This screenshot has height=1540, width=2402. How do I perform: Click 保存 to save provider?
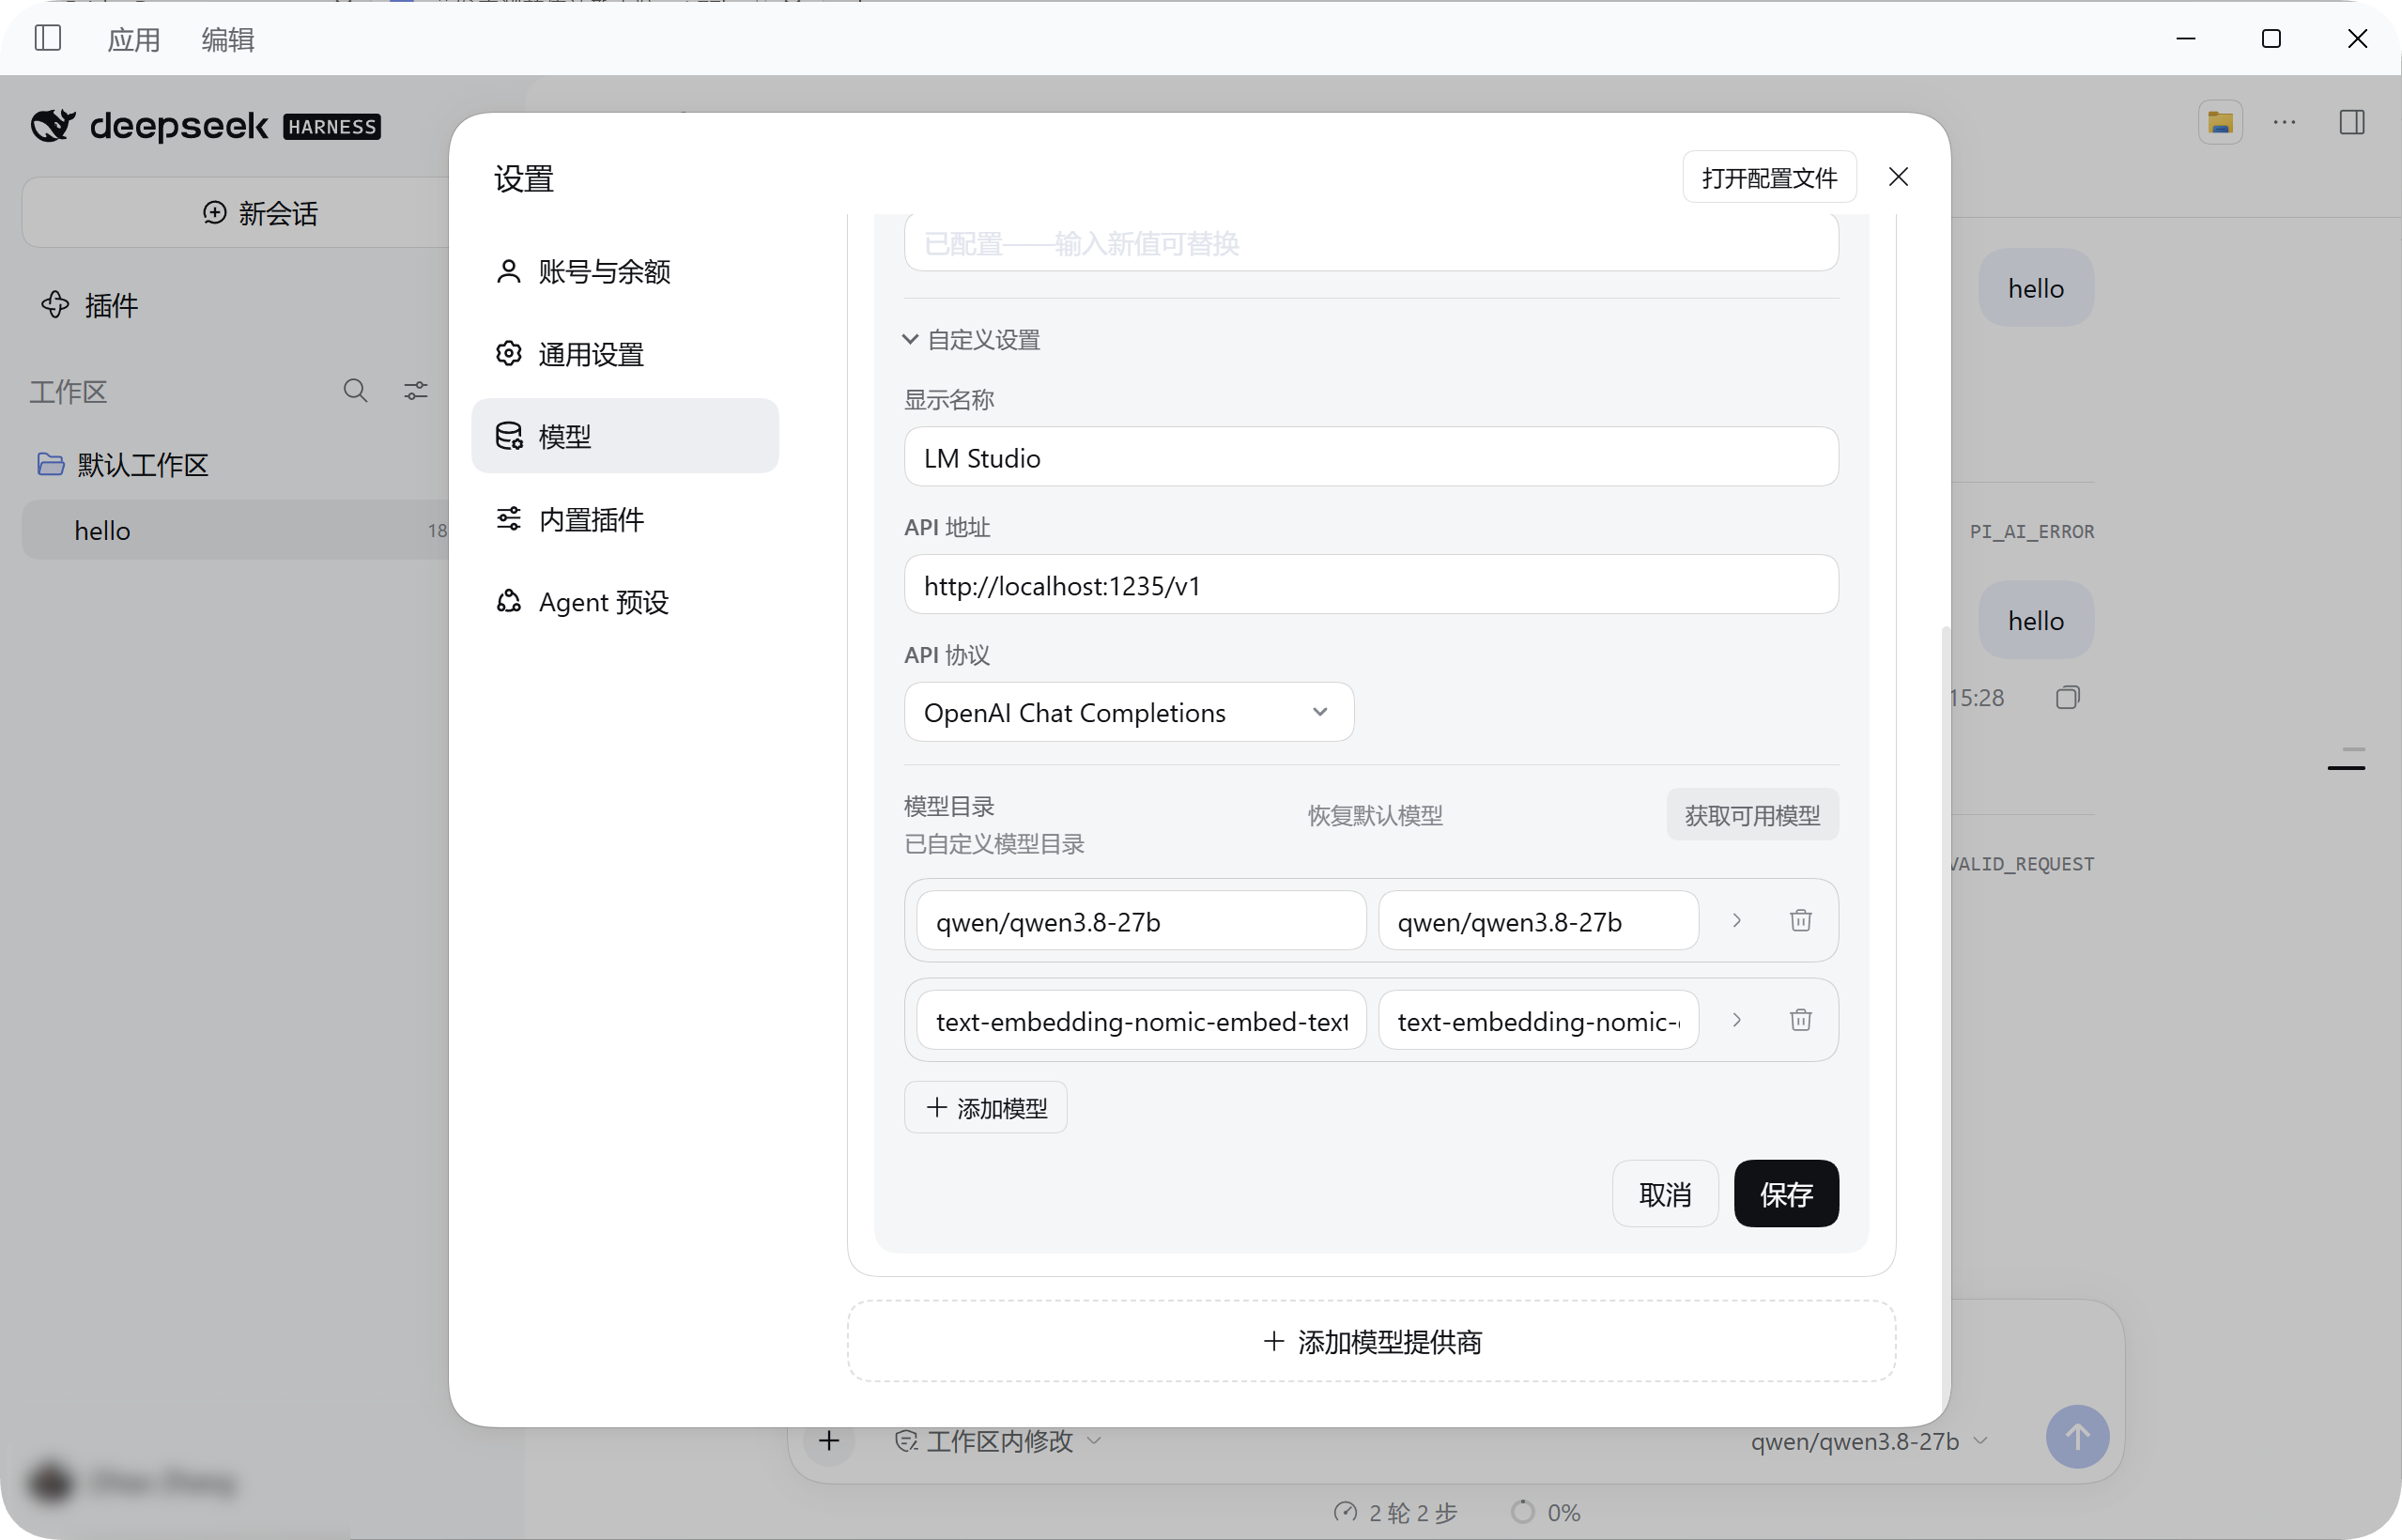pos(1786,1194)
